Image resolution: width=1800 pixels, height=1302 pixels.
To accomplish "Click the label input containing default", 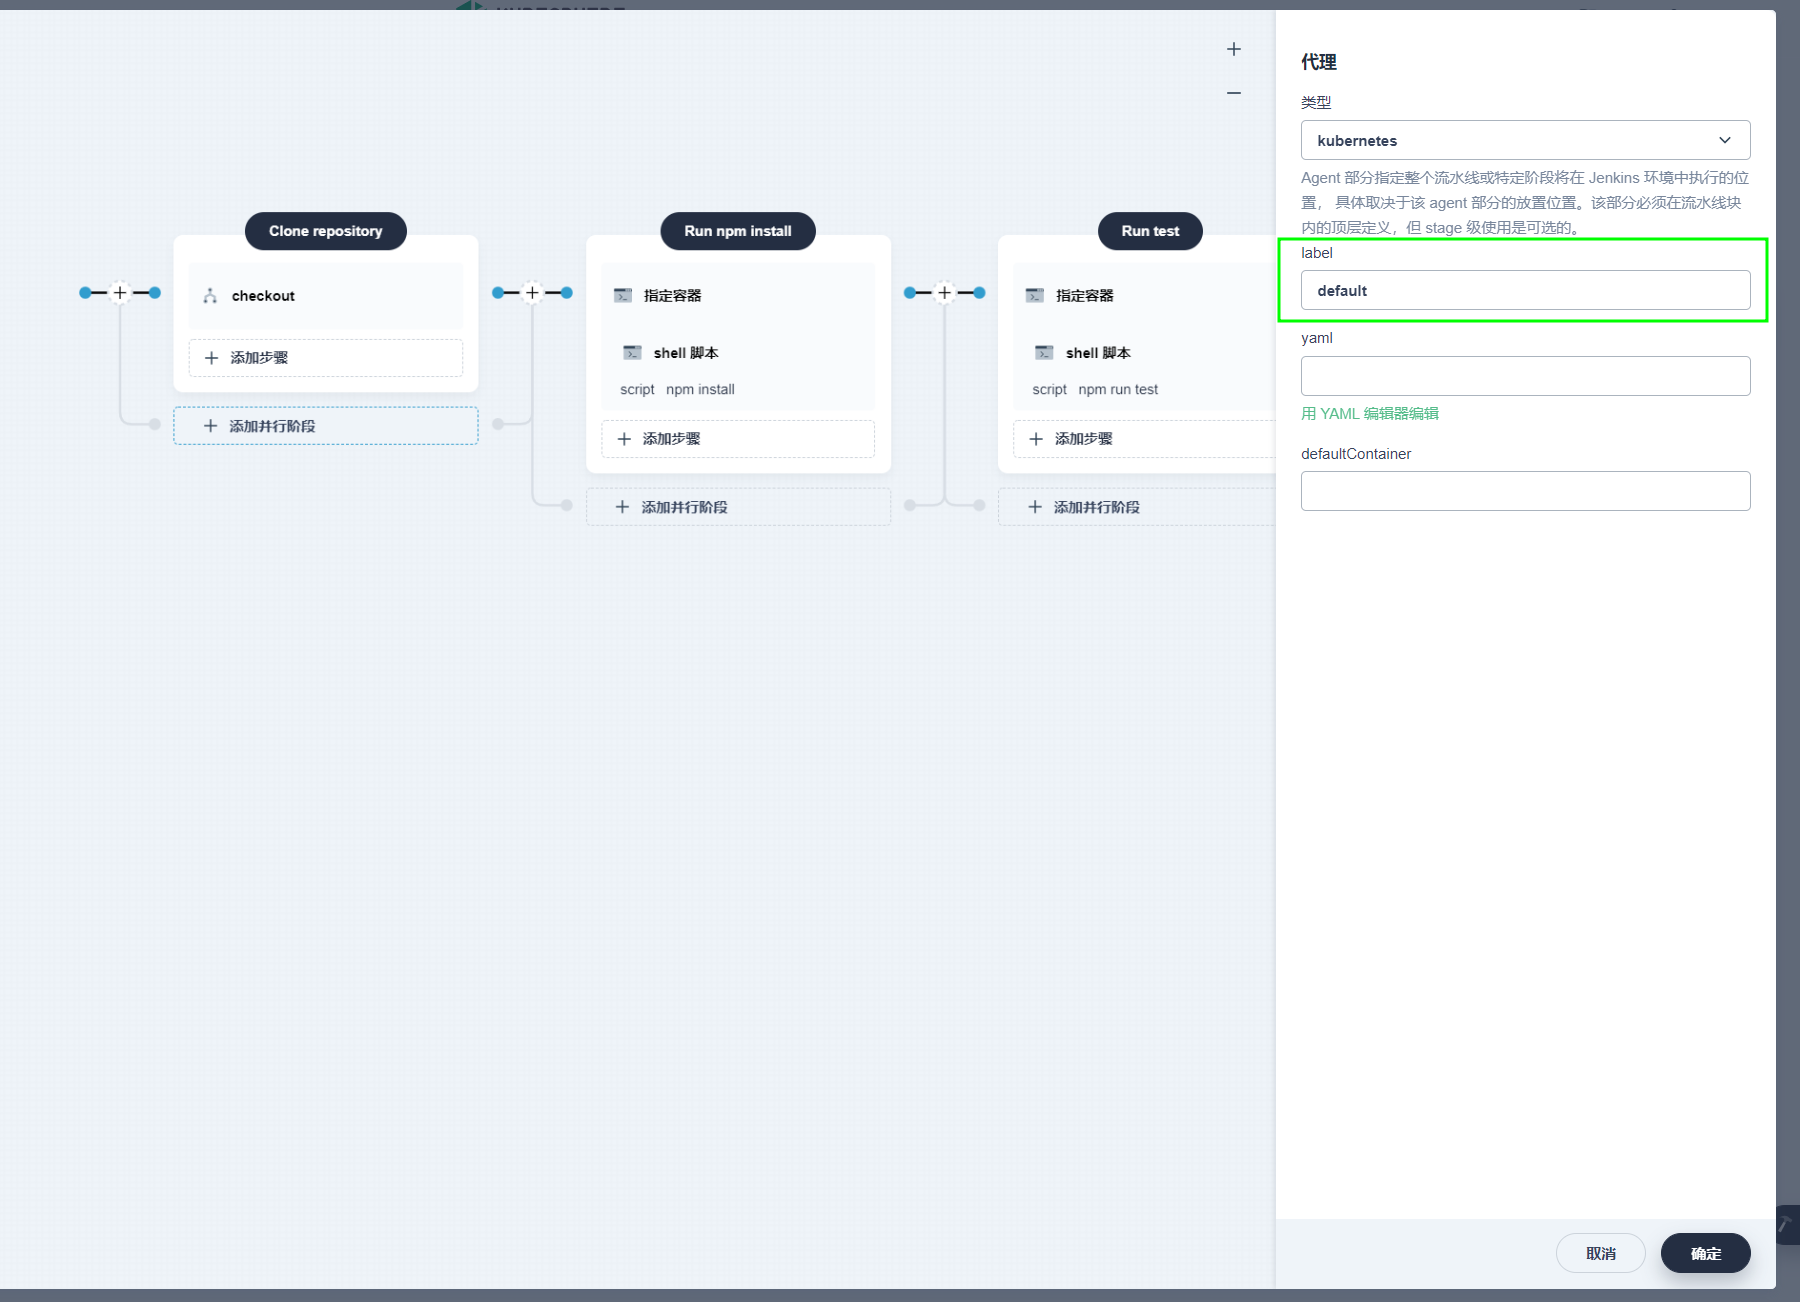I will (x=1523, y=290).
